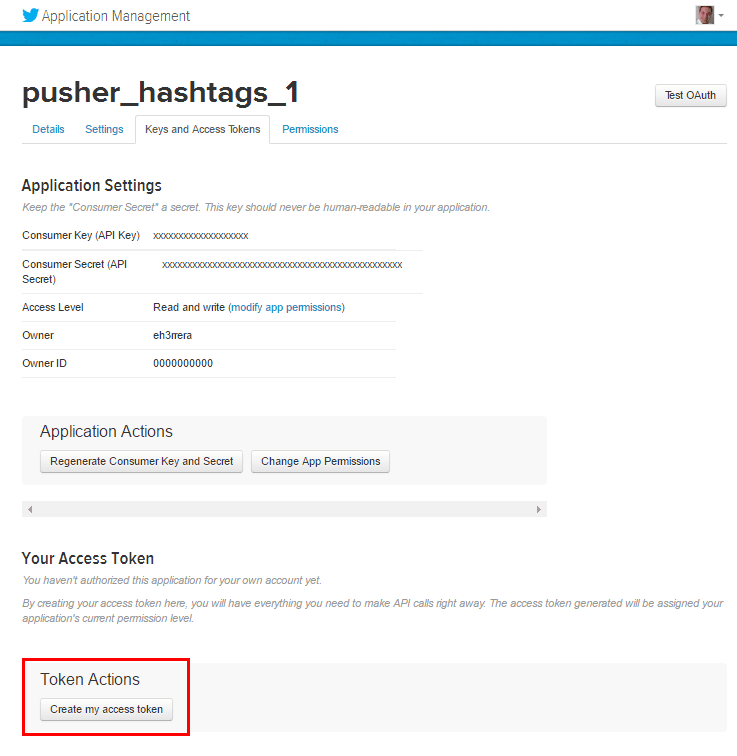Click the horizontal scrollbar right arrow
Viewport: 737px width, 756px height.
click(539, 509)
